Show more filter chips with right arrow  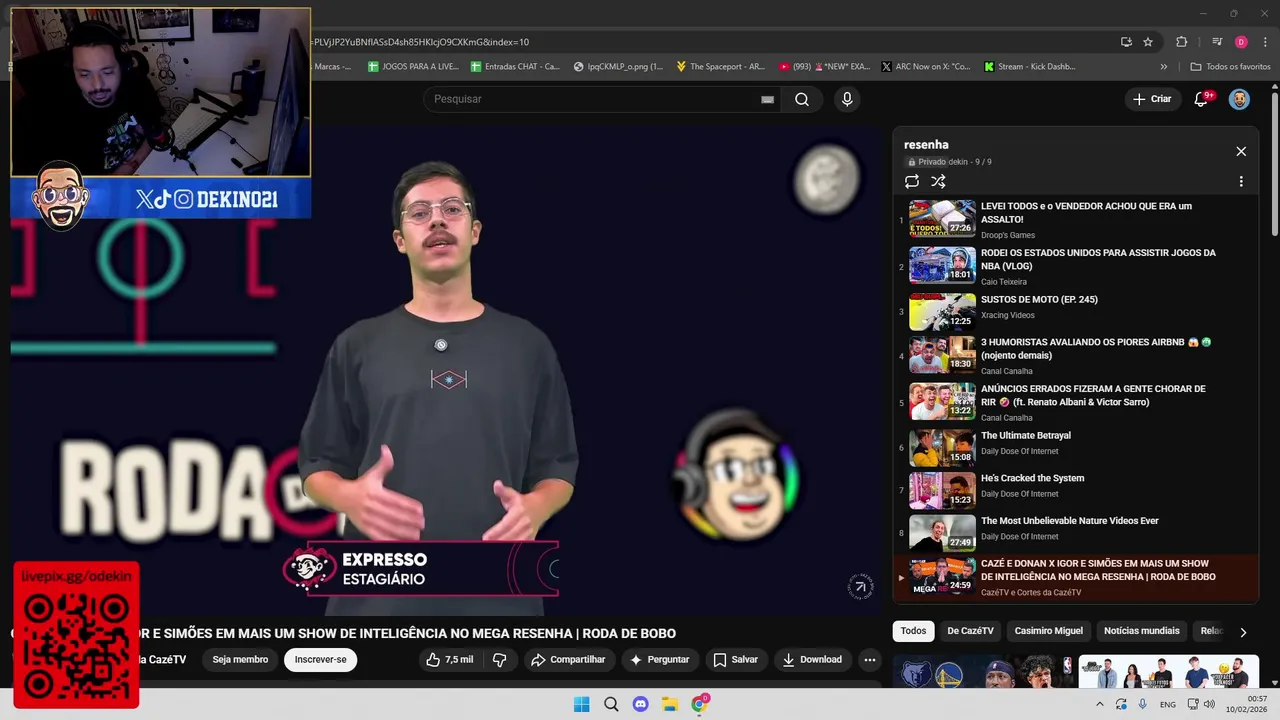(x=1243, y=632)
